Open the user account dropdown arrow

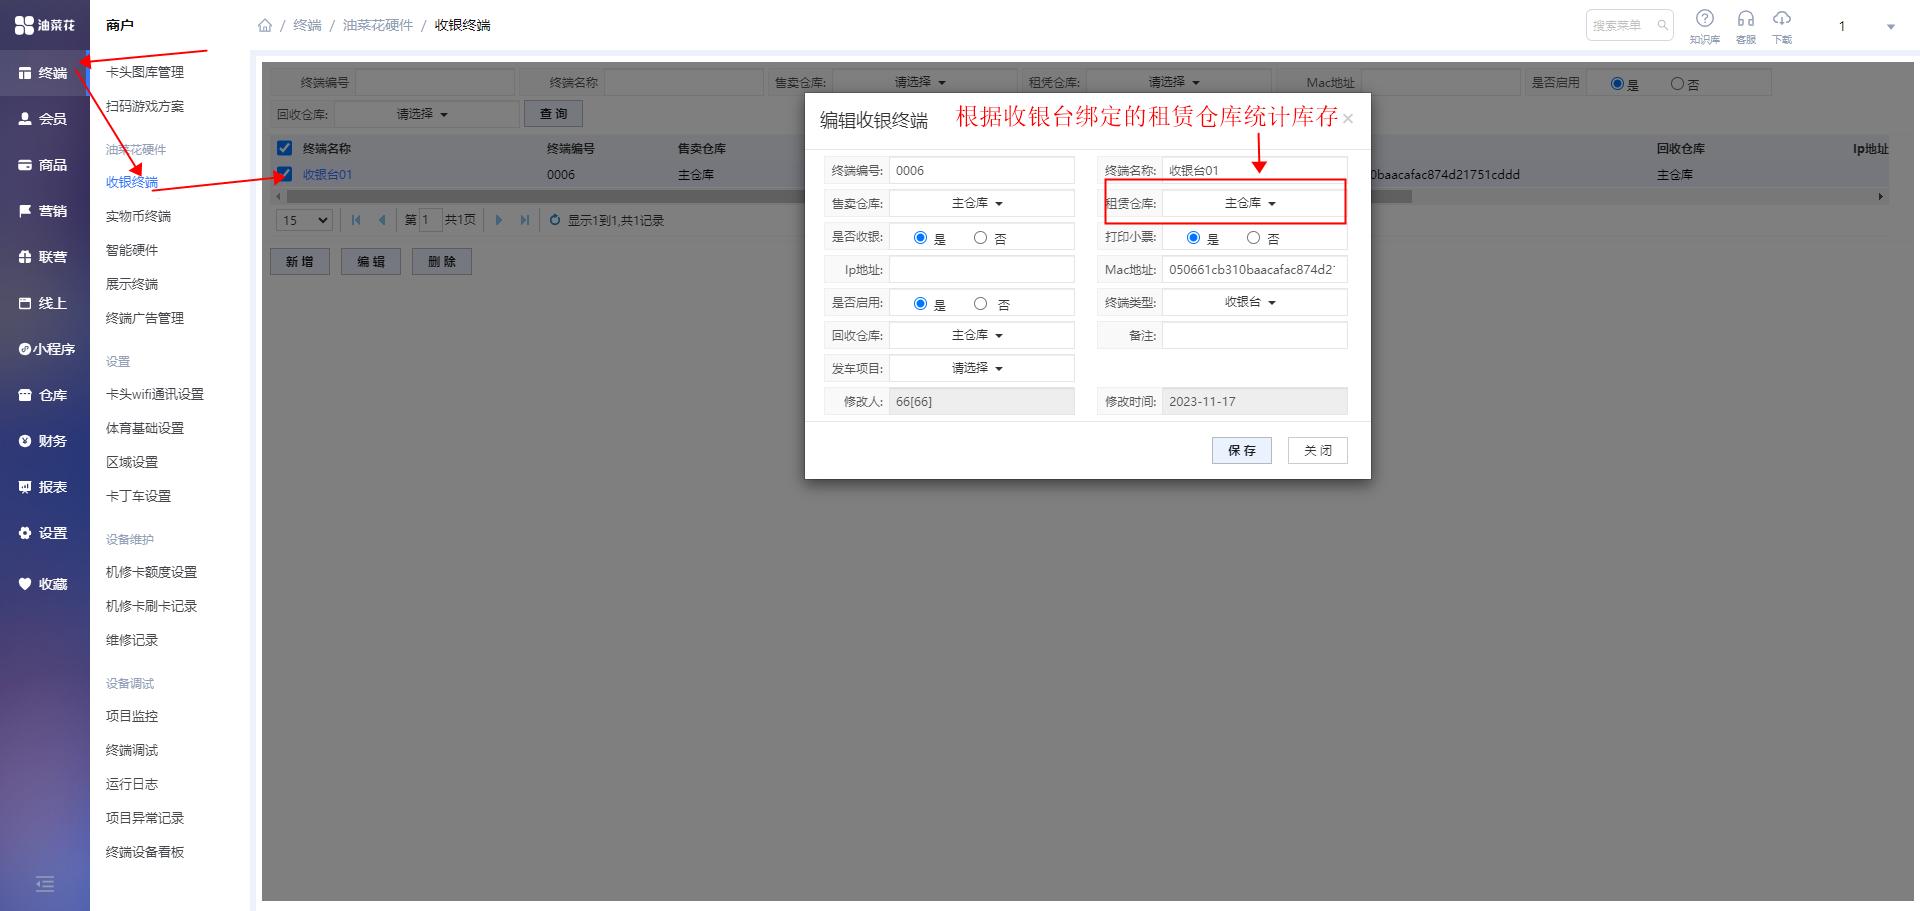[x=1890, y=27]
